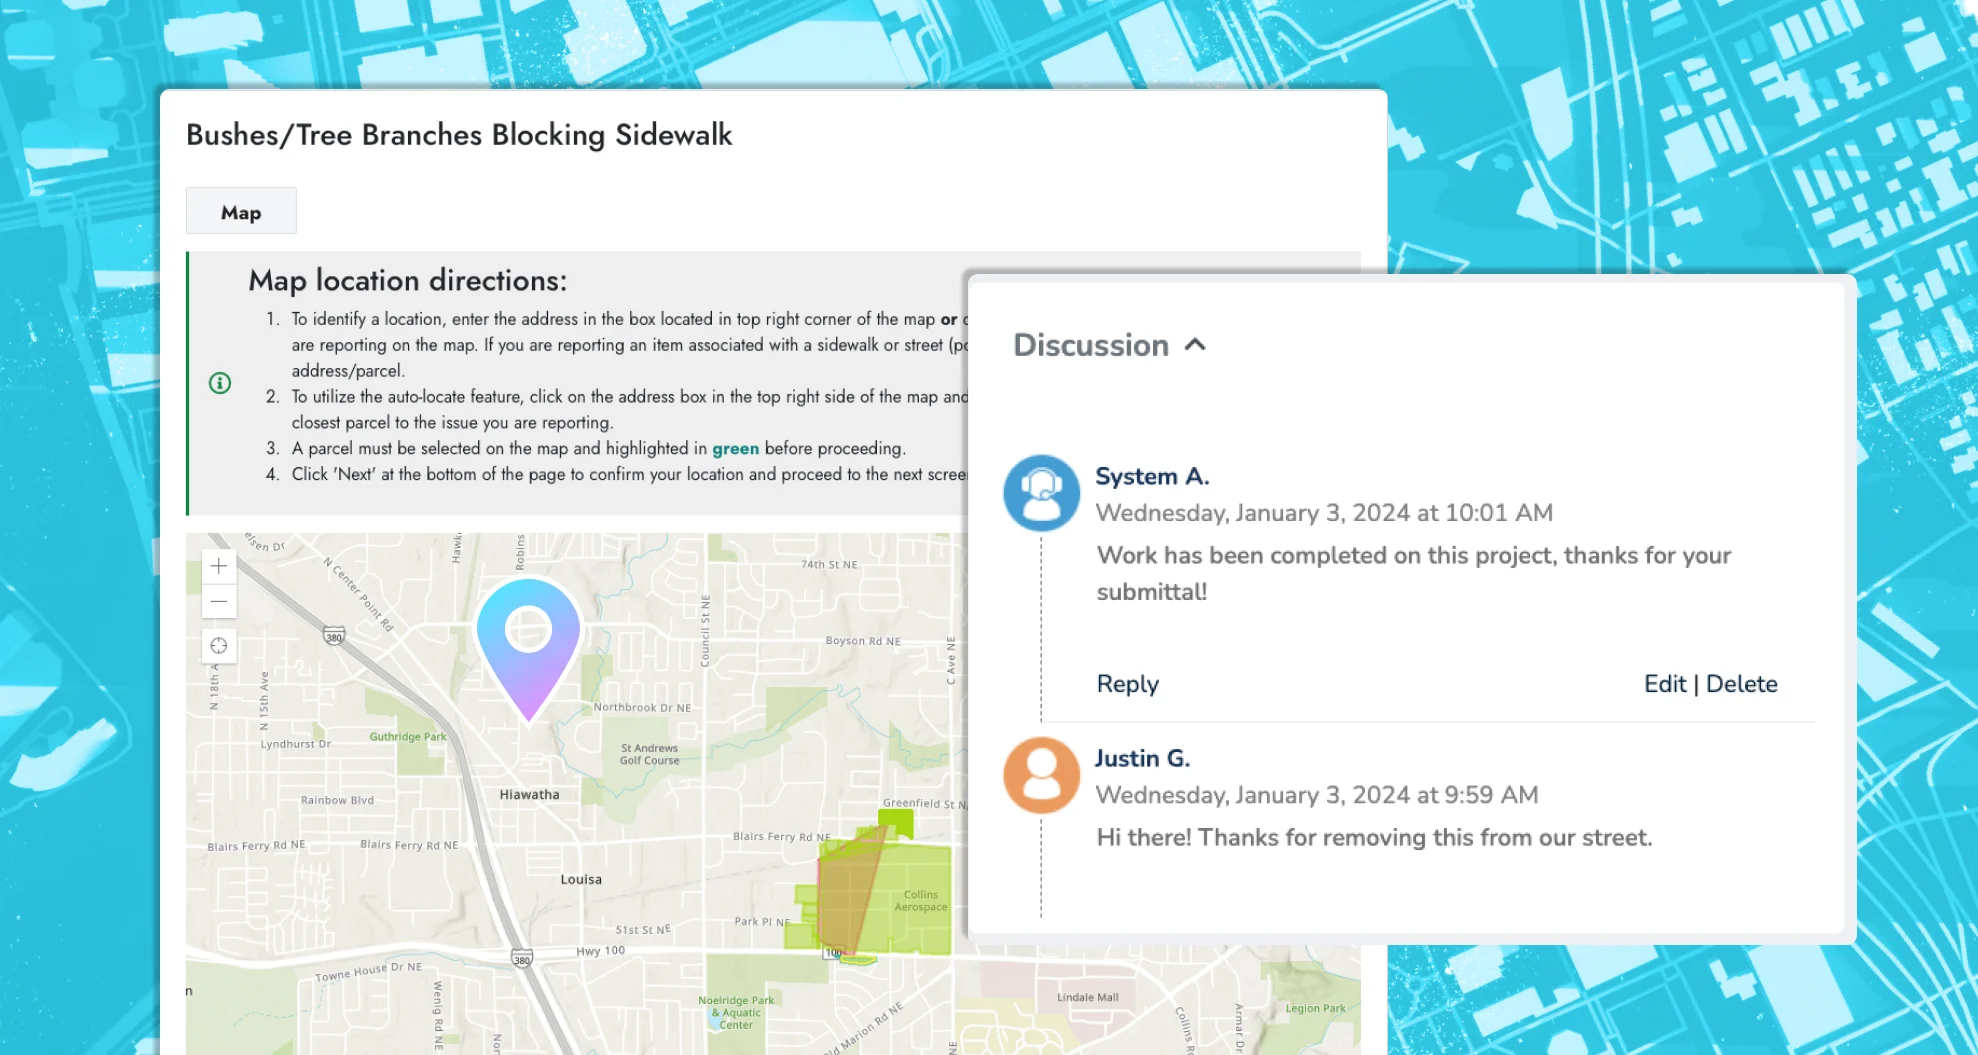The image size is (1978, 1055).
Task: Click Justin G.'s orange user avatar
Action: pyautogui.click(x=1041, y=775)
